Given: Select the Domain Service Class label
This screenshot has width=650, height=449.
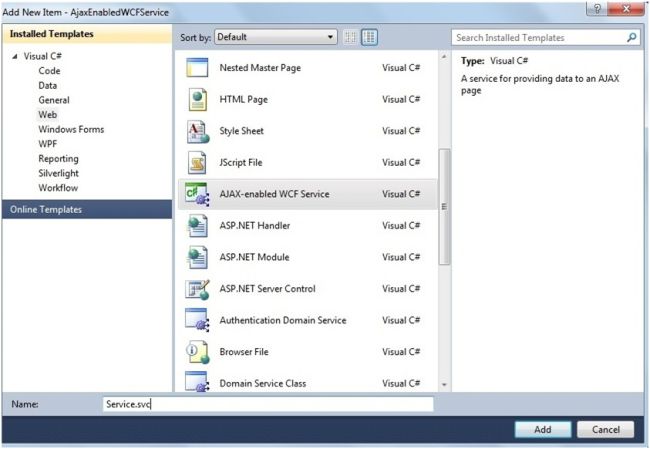Looking at the screenshot, I should tap(263, 383).
